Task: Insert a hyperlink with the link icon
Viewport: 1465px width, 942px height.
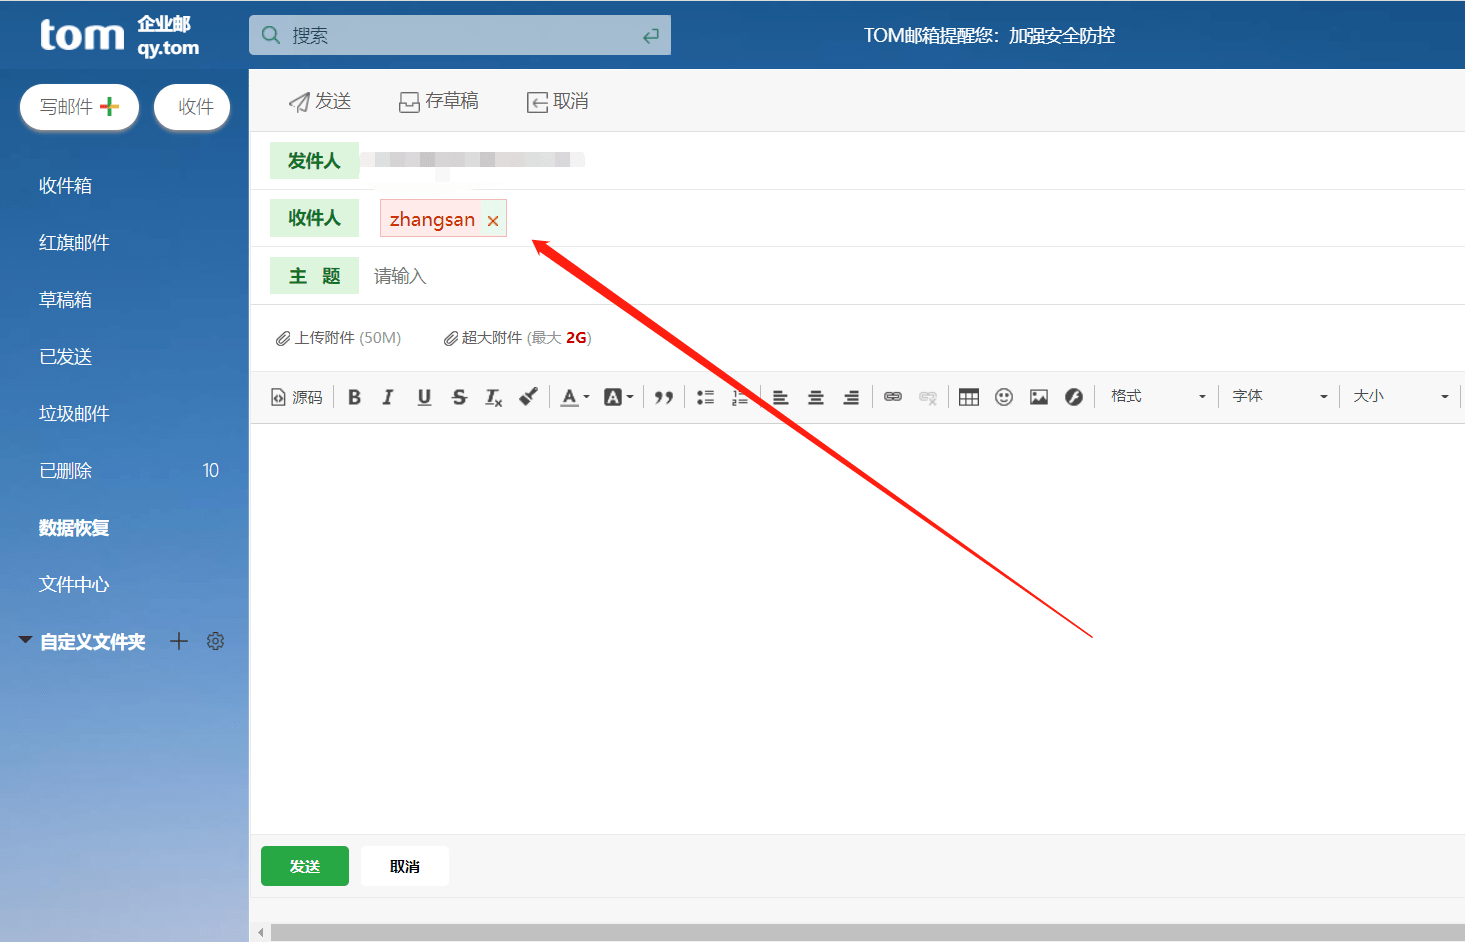Action: click(892, 396)
